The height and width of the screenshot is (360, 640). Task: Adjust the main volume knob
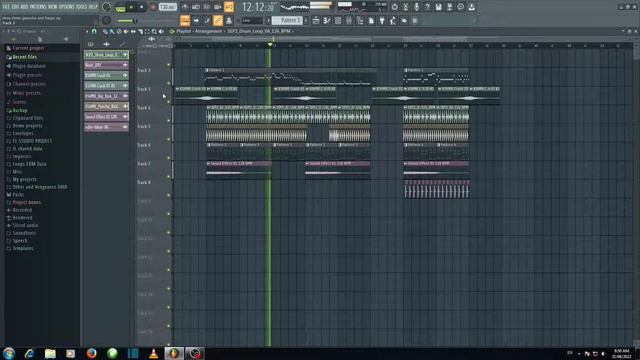tap(107, 7)
